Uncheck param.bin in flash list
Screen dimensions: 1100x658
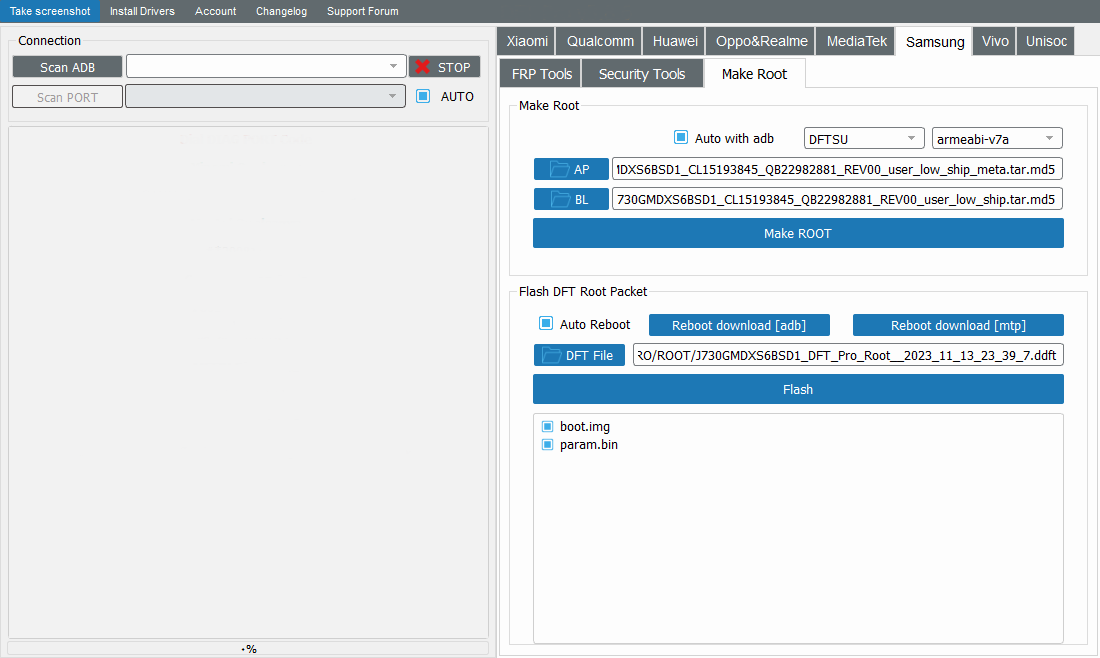[x=548, y=445]
